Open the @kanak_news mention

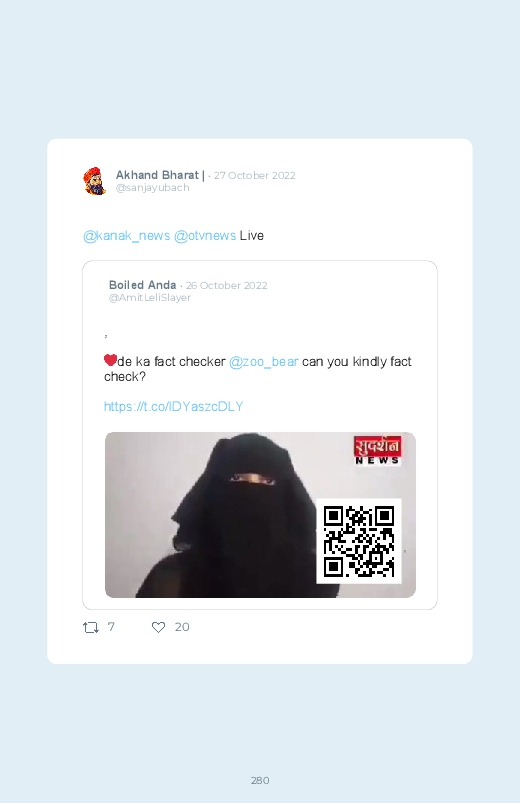point(127,236)
